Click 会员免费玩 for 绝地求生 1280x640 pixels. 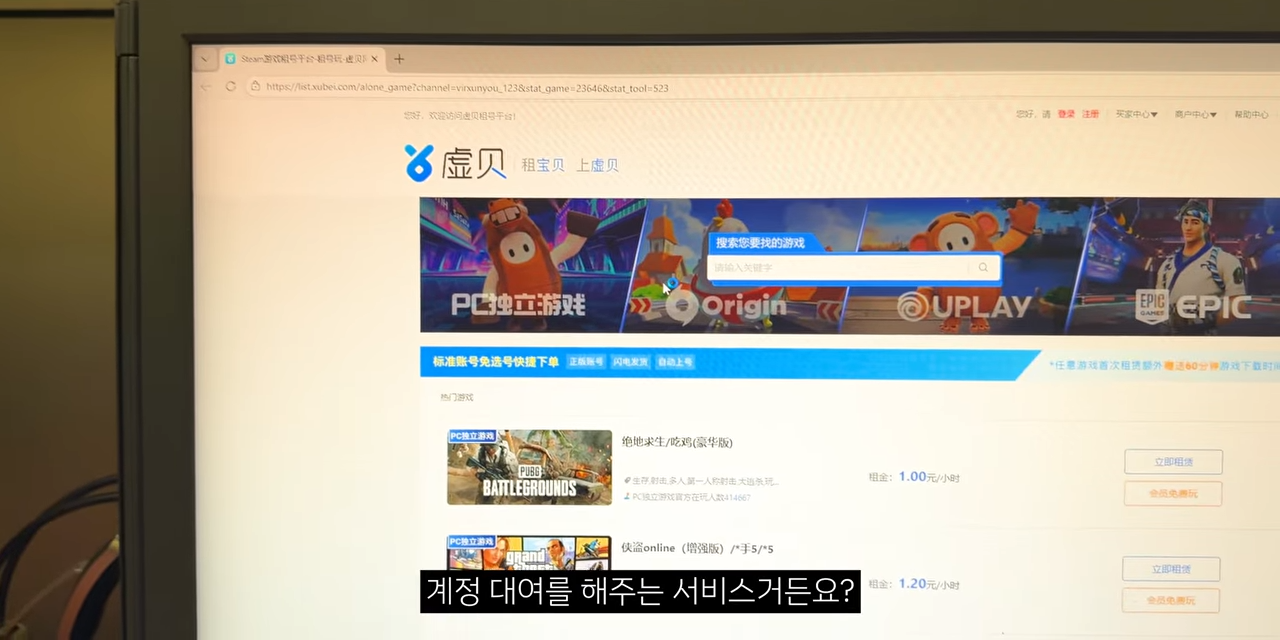1173,493
